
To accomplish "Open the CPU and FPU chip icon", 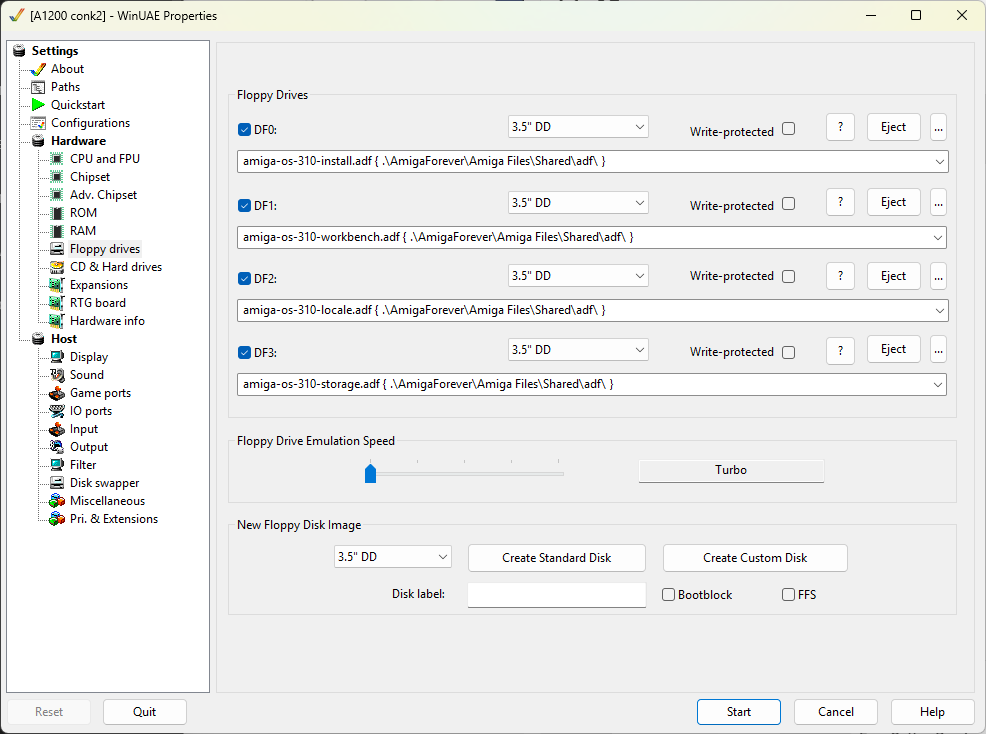I will tap(57, 159).
